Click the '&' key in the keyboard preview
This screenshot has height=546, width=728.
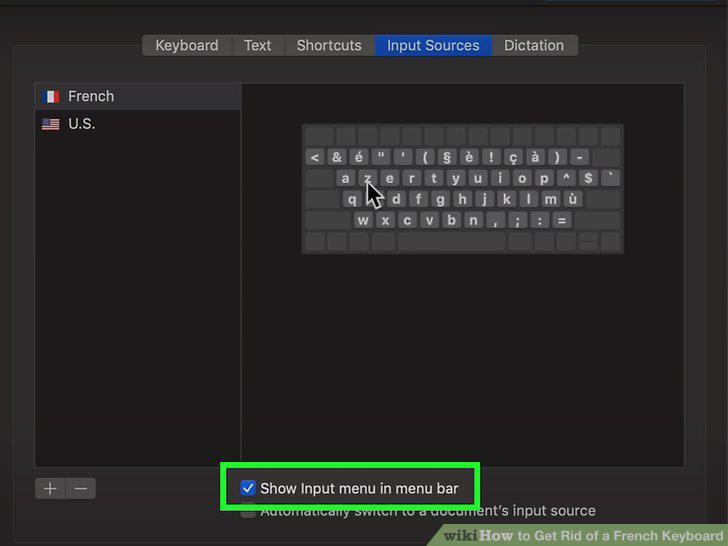337,157
